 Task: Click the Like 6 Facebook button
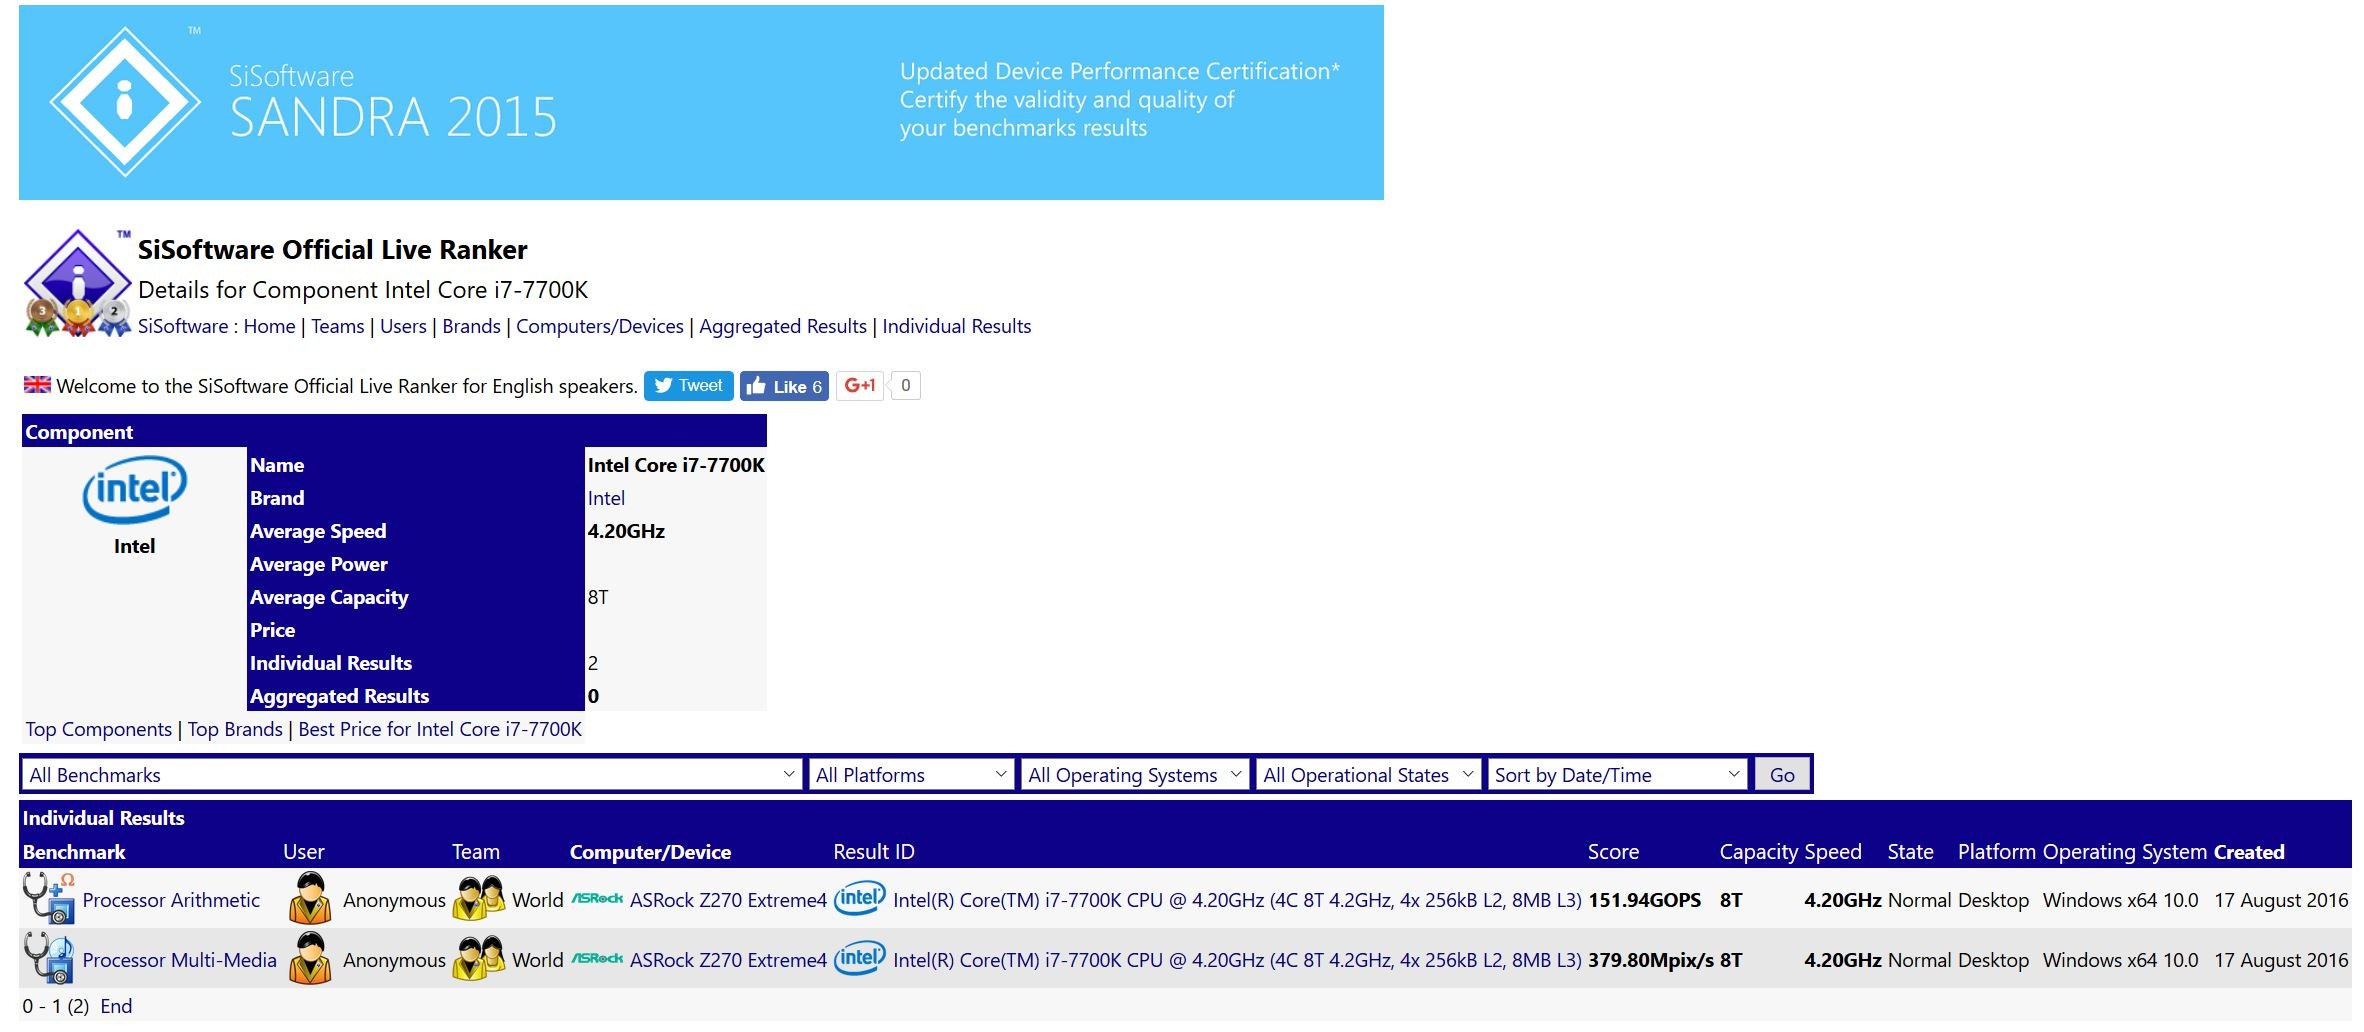click(x=784, y=386)
